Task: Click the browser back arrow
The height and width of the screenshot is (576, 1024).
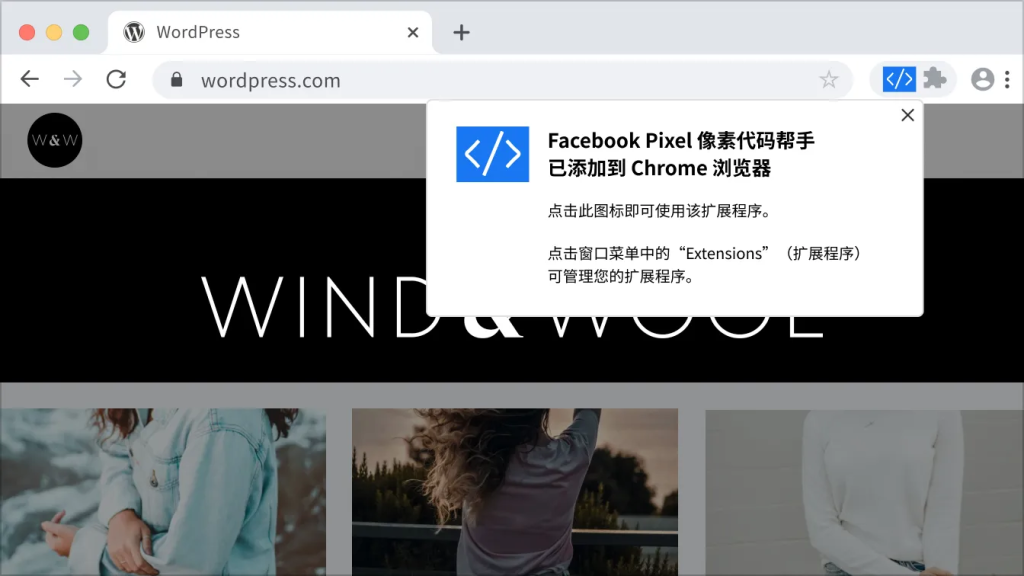Action: click(29, 80)
